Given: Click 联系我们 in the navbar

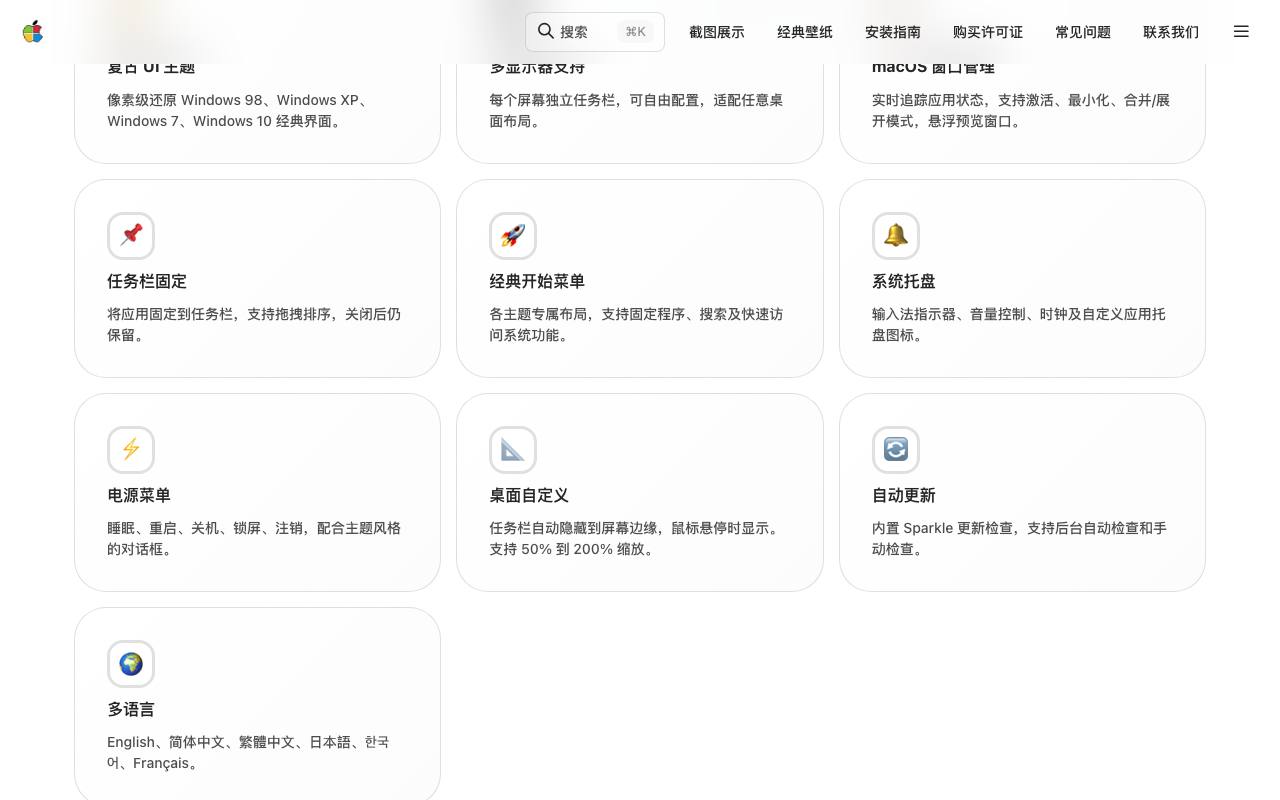Looking at the screenshot, I should (x=1171, y=32).
